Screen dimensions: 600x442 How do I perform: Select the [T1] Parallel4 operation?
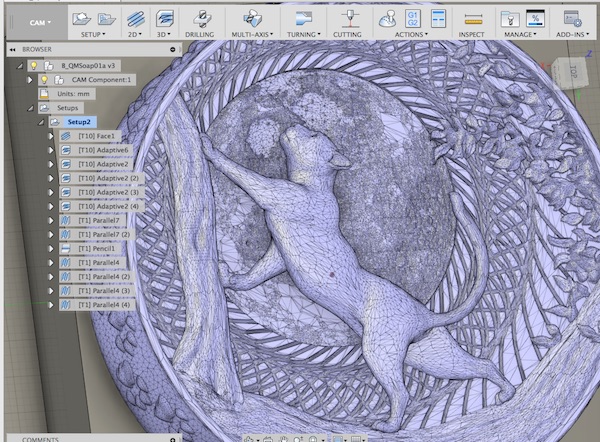[x=98, y=263]
